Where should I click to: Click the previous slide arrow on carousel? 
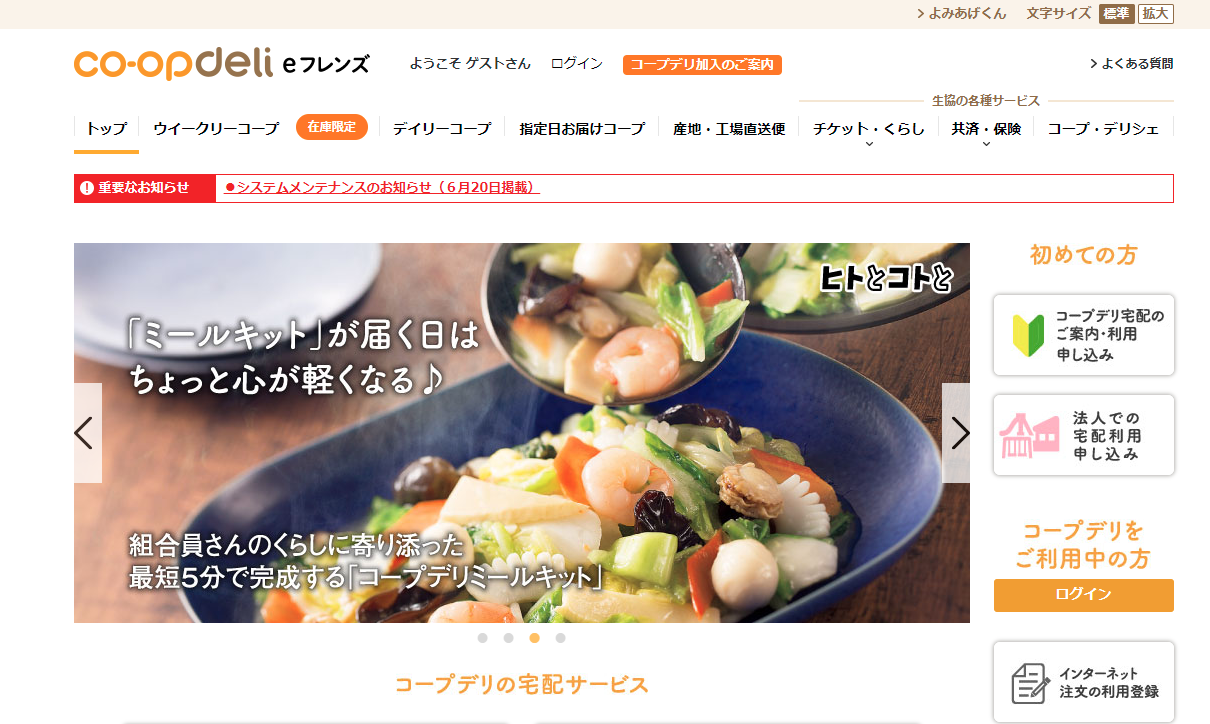[86, 433]
